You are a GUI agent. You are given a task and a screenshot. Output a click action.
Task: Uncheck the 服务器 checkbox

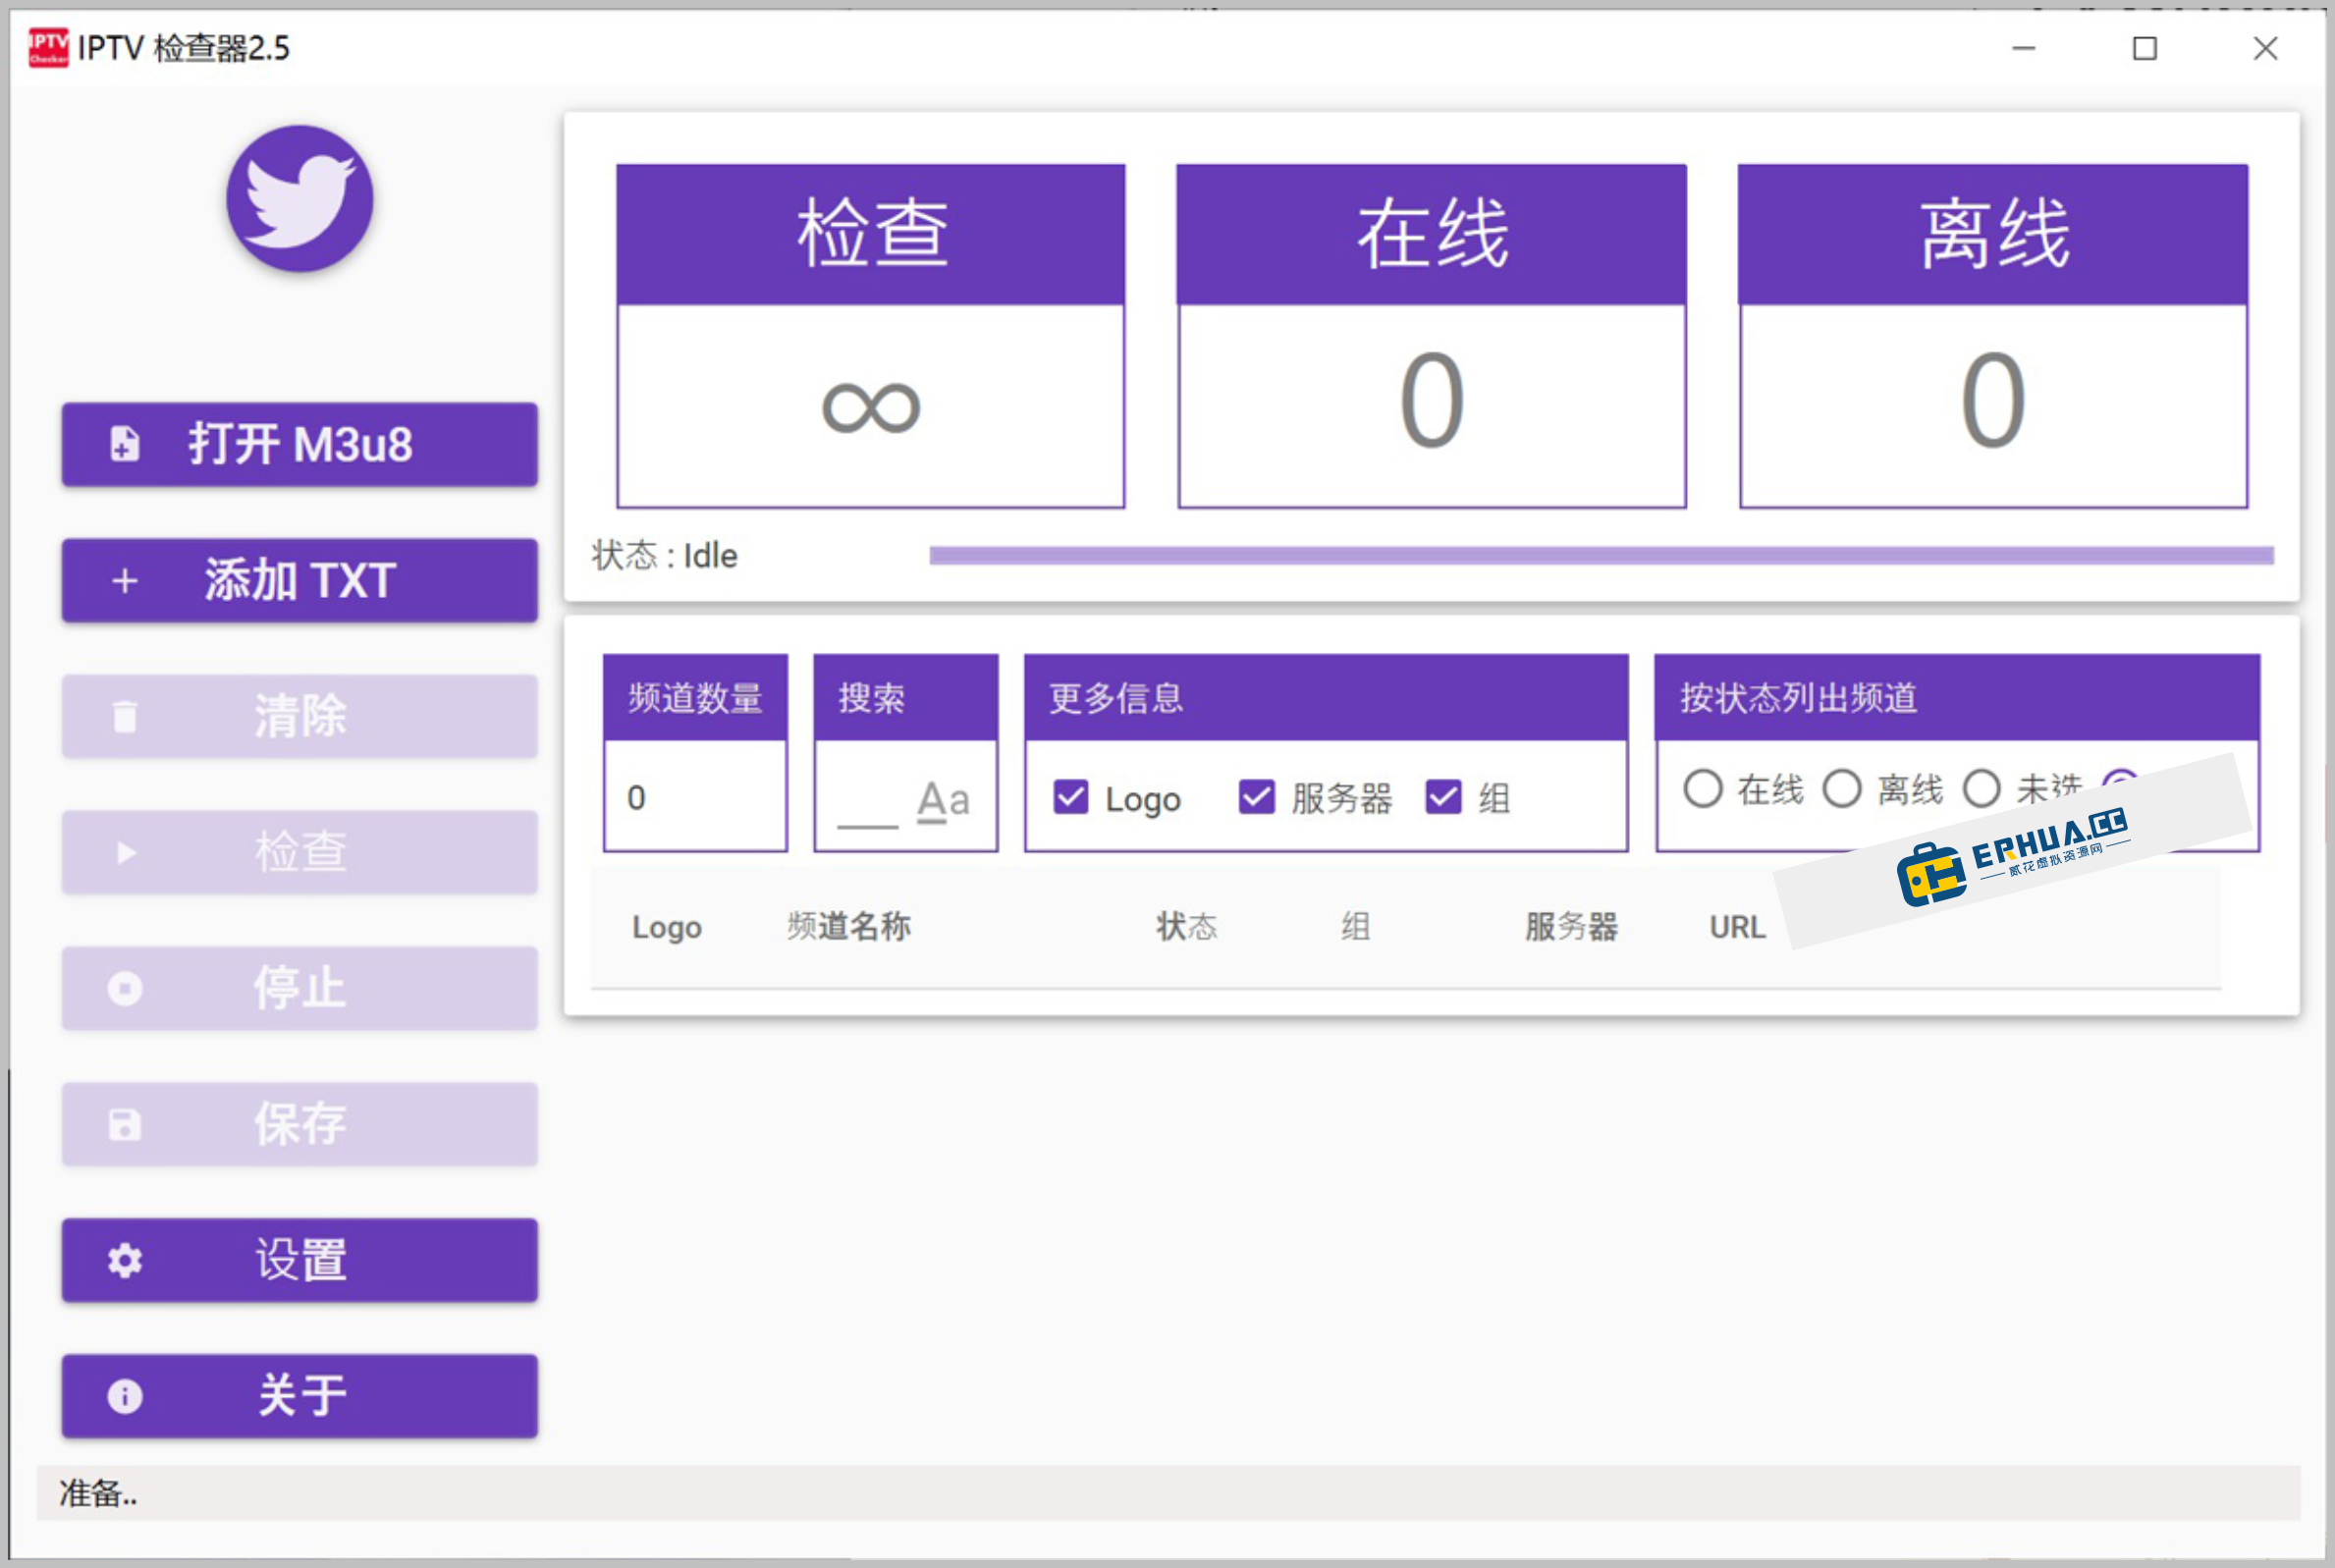1256,797
